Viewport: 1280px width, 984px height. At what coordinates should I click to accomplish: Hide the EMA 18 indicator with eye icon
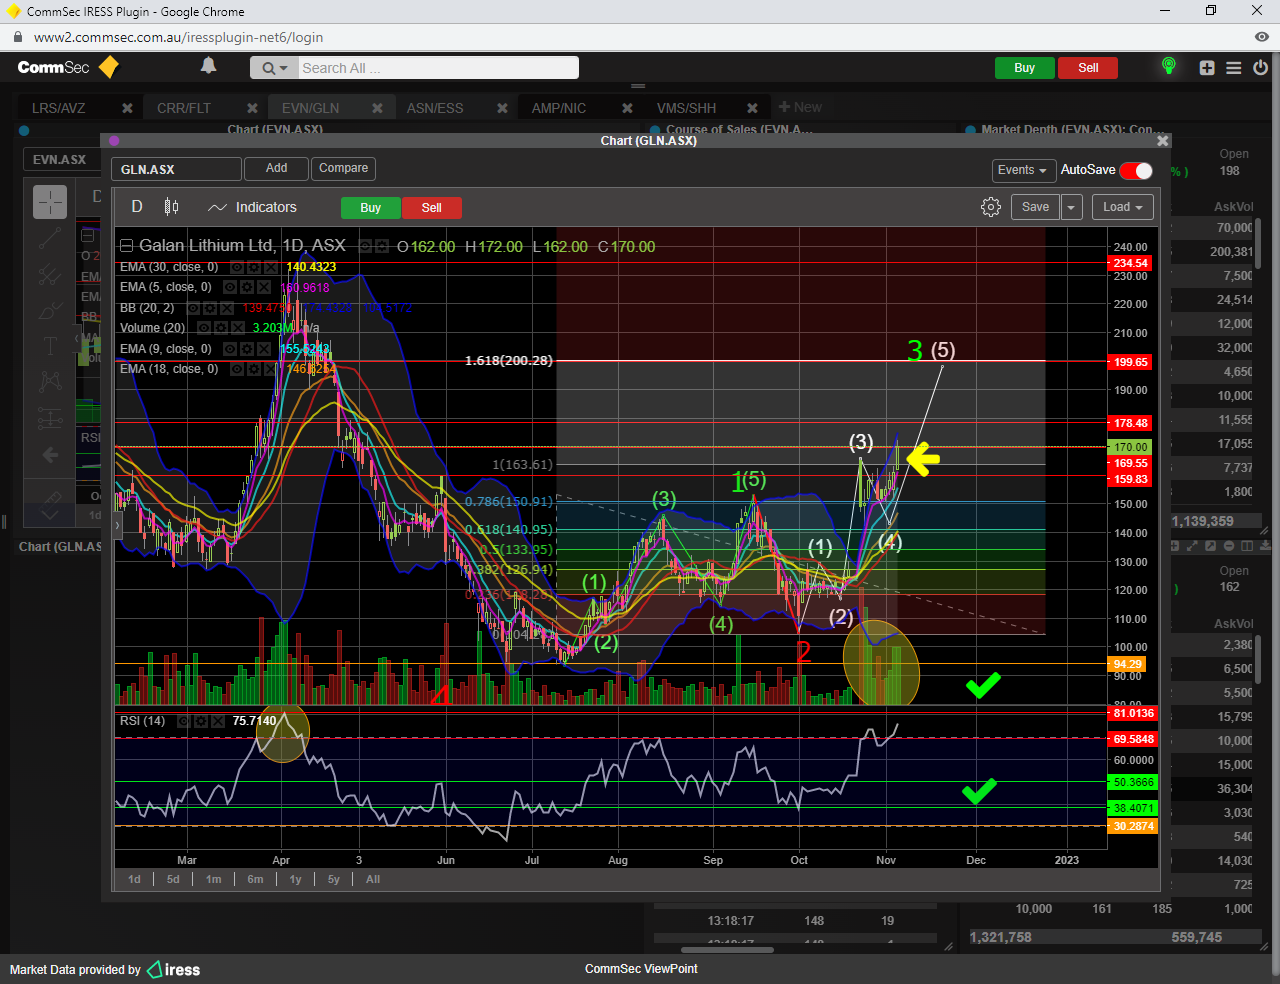click(237, 369)
